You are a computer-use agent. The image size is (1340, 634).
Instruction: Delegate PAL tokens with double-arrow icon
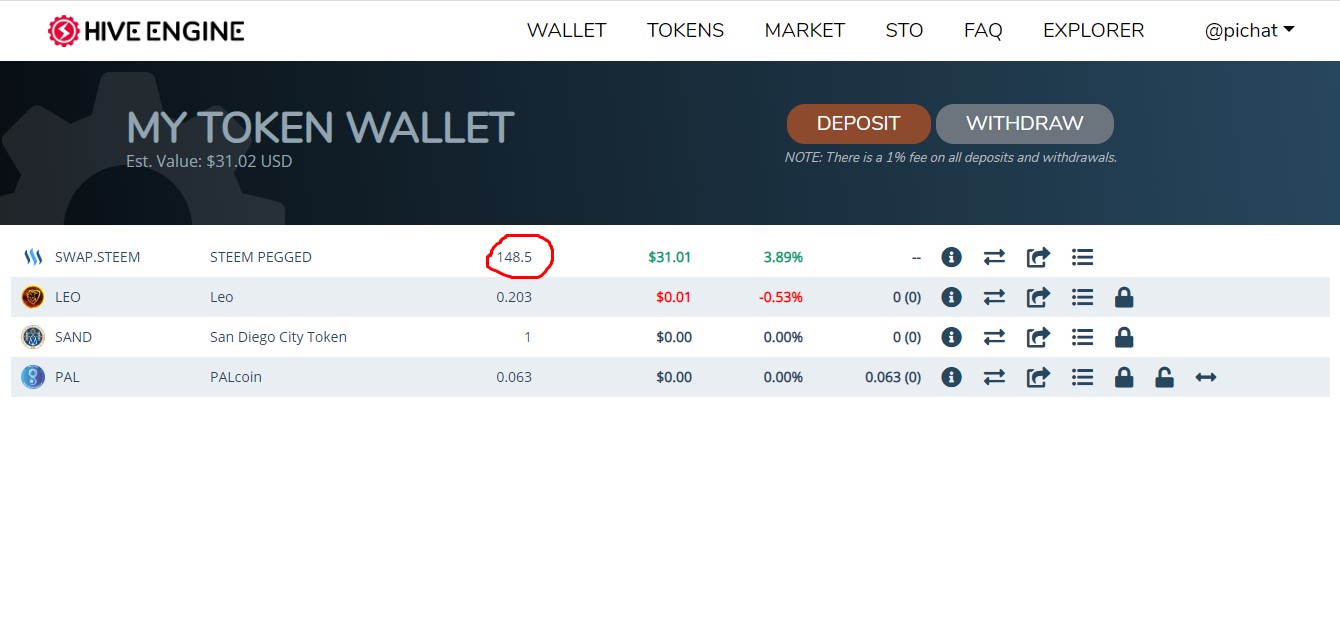tap(1206, 377)
